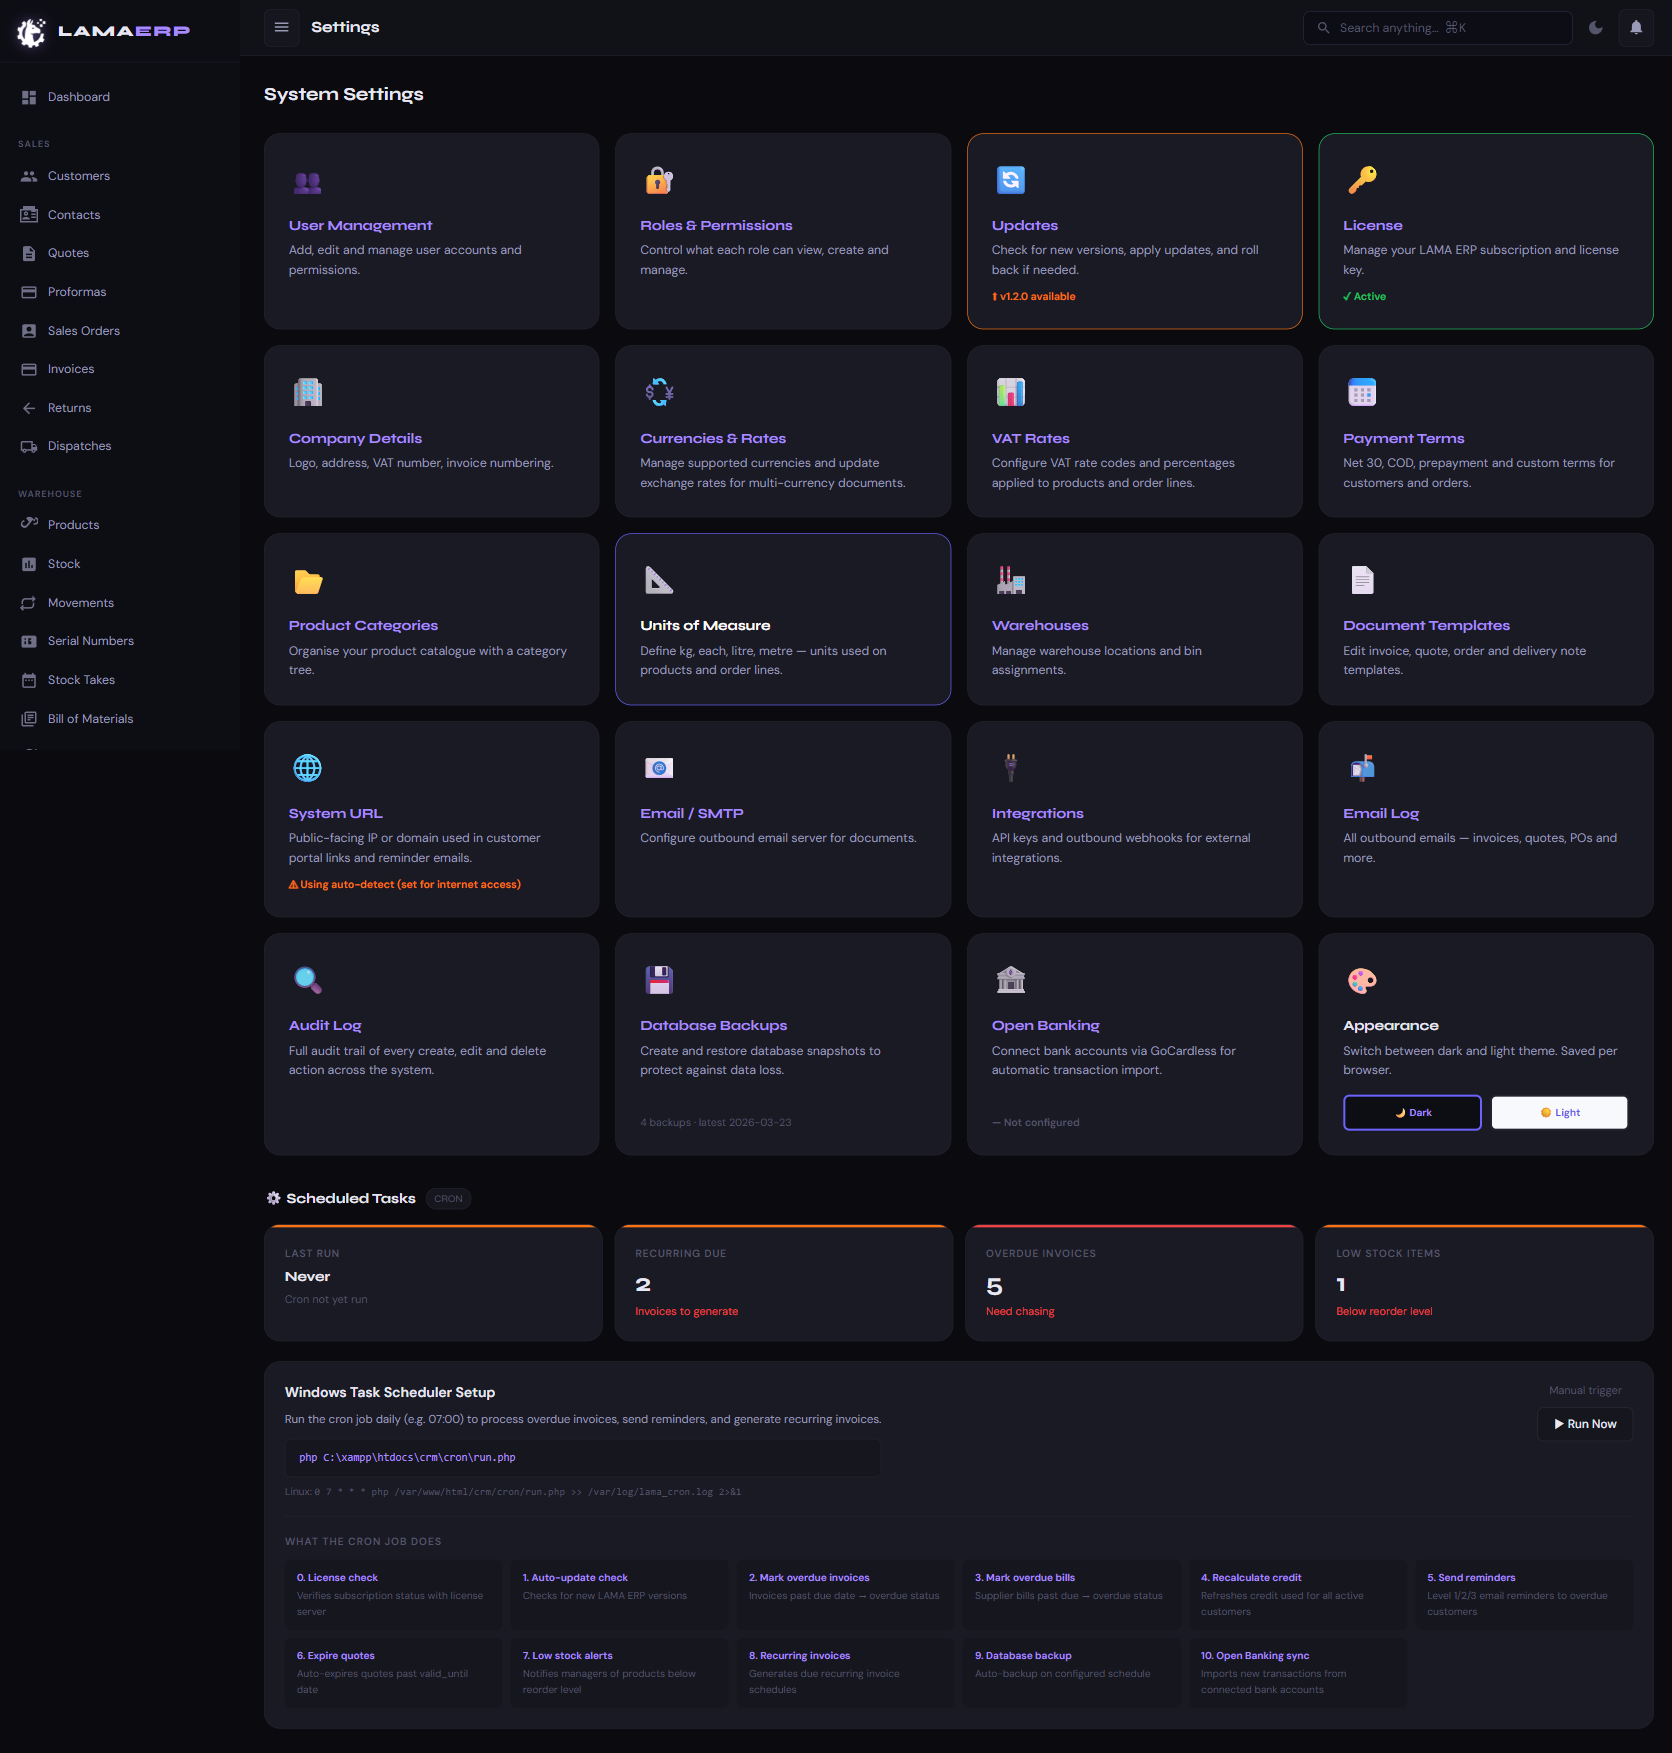Image resolution: width=1672 pixels, height=1753 pixels.
Task: Click the Updates refresh icon
Action: click(1011, 180)
